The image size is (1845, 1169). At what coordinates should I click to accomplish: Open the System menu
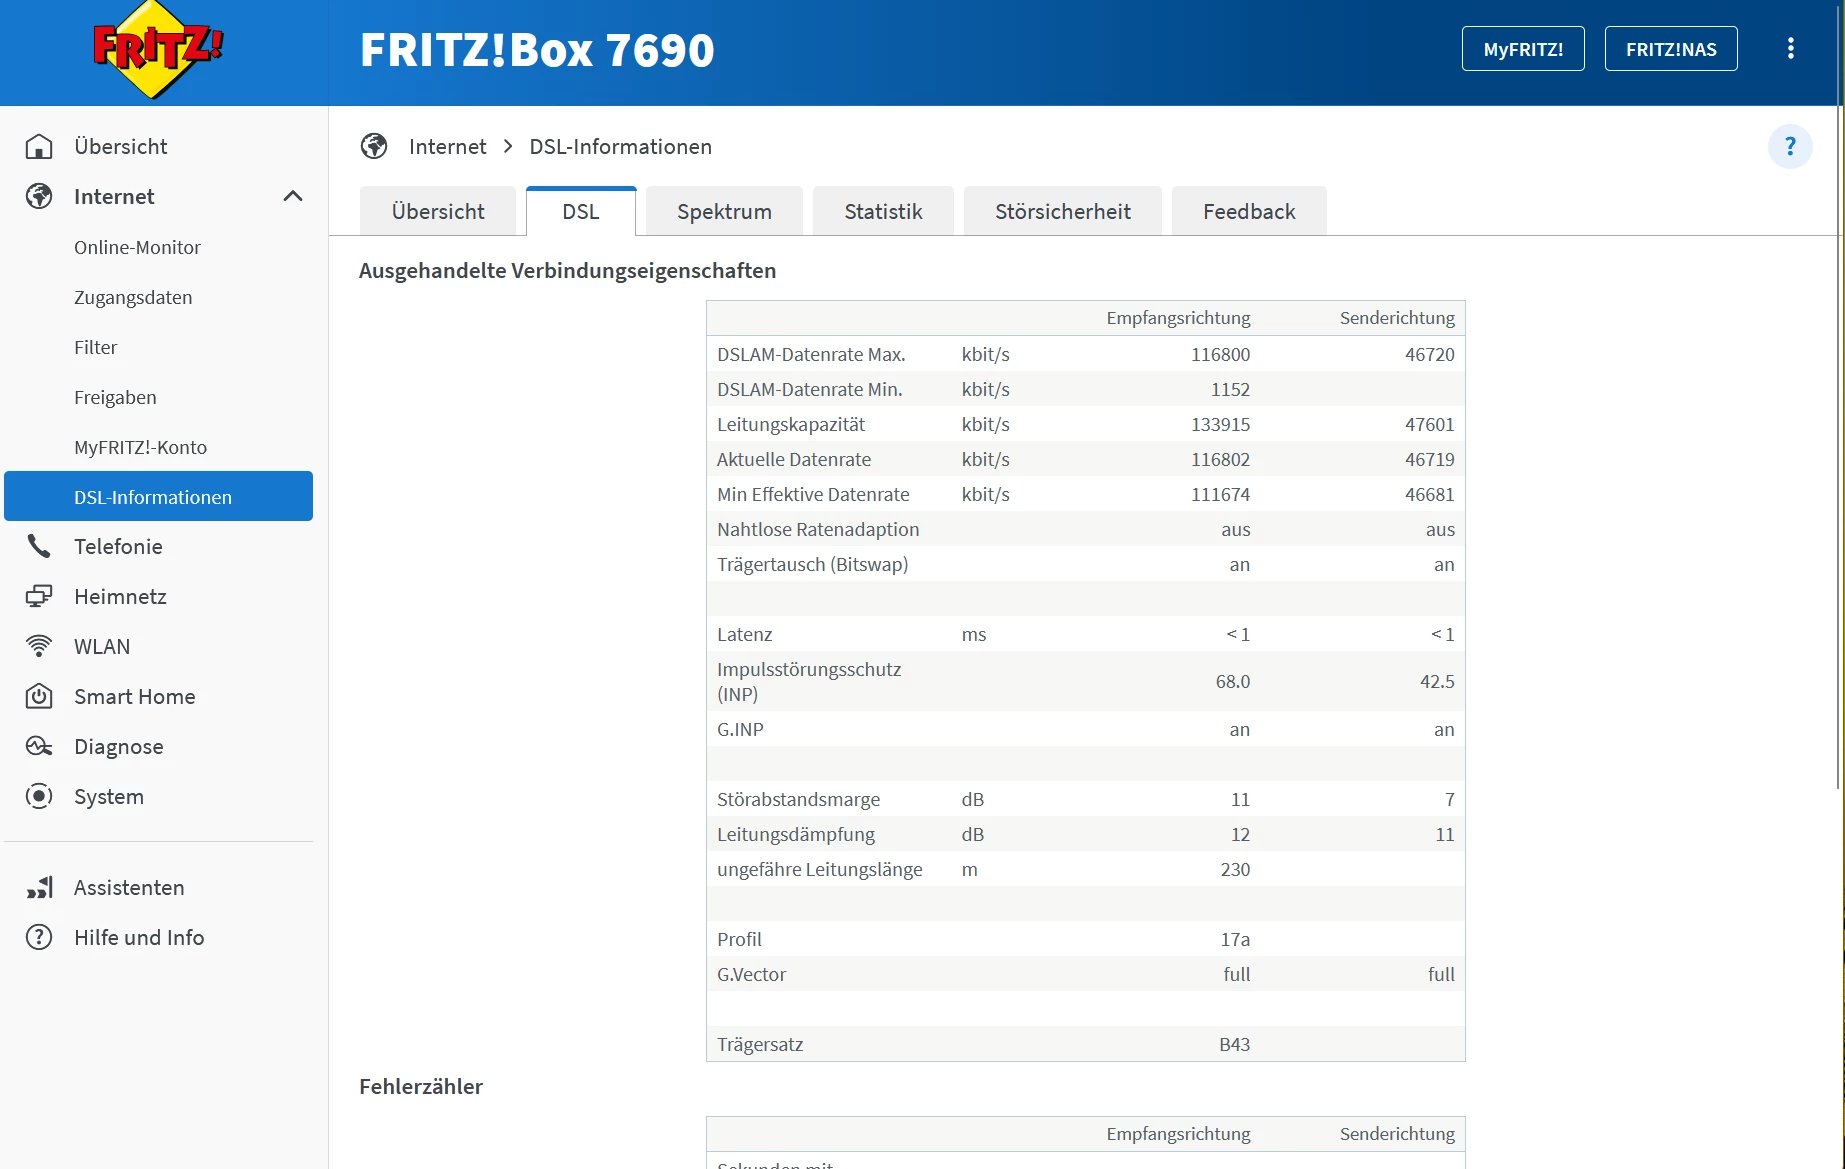click(109, 797)
